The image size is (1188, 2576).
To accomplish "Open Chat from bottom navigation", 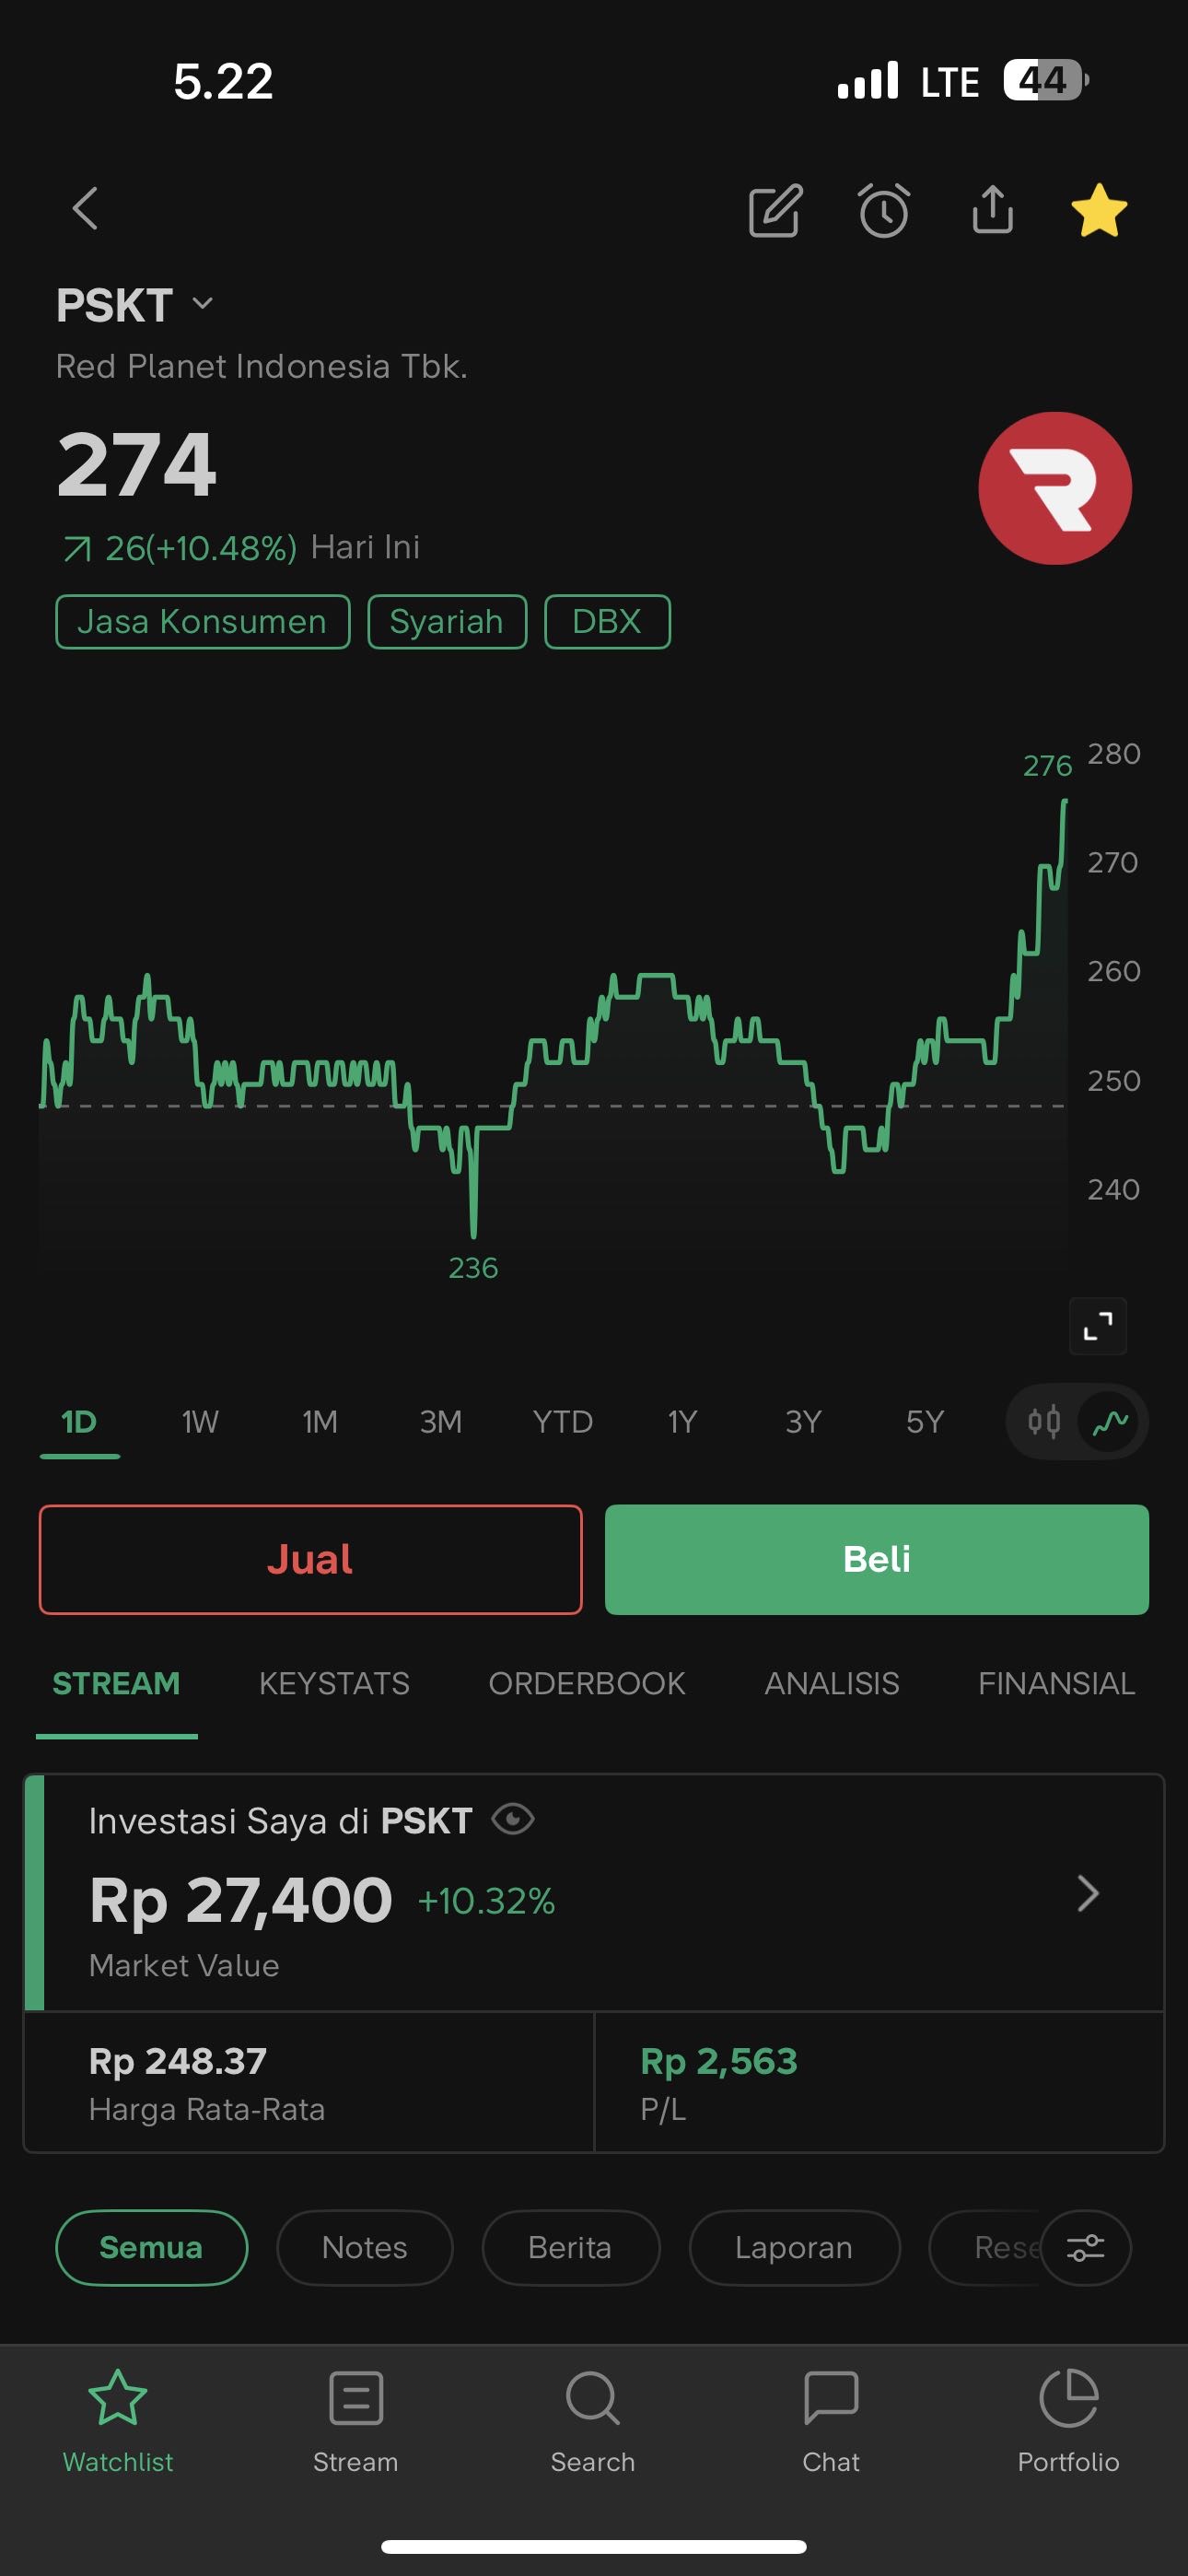I will (x=830, y=2419).
